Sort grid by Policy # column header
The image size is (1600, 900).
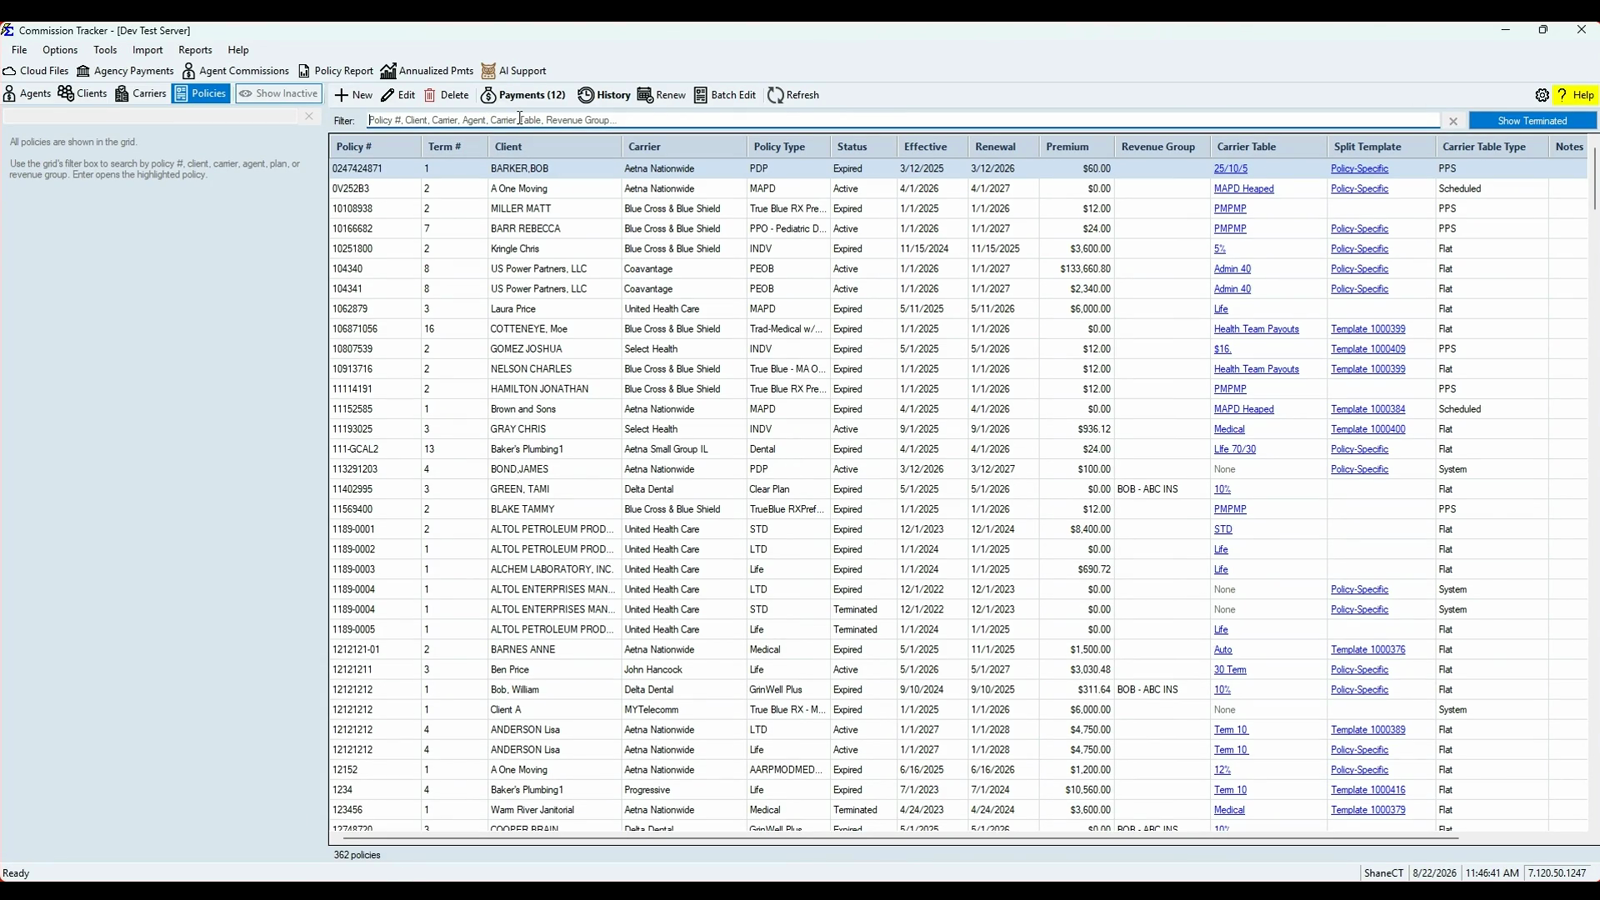tap(375, 147)
